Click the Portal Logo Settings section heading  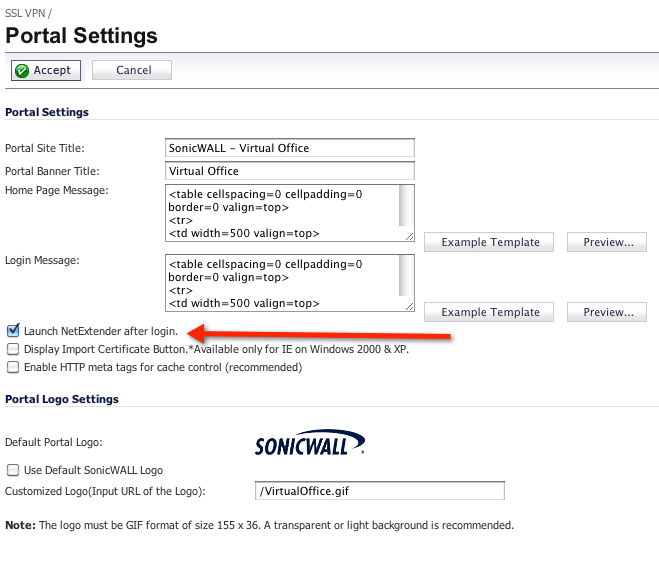(x=62, y=399)
